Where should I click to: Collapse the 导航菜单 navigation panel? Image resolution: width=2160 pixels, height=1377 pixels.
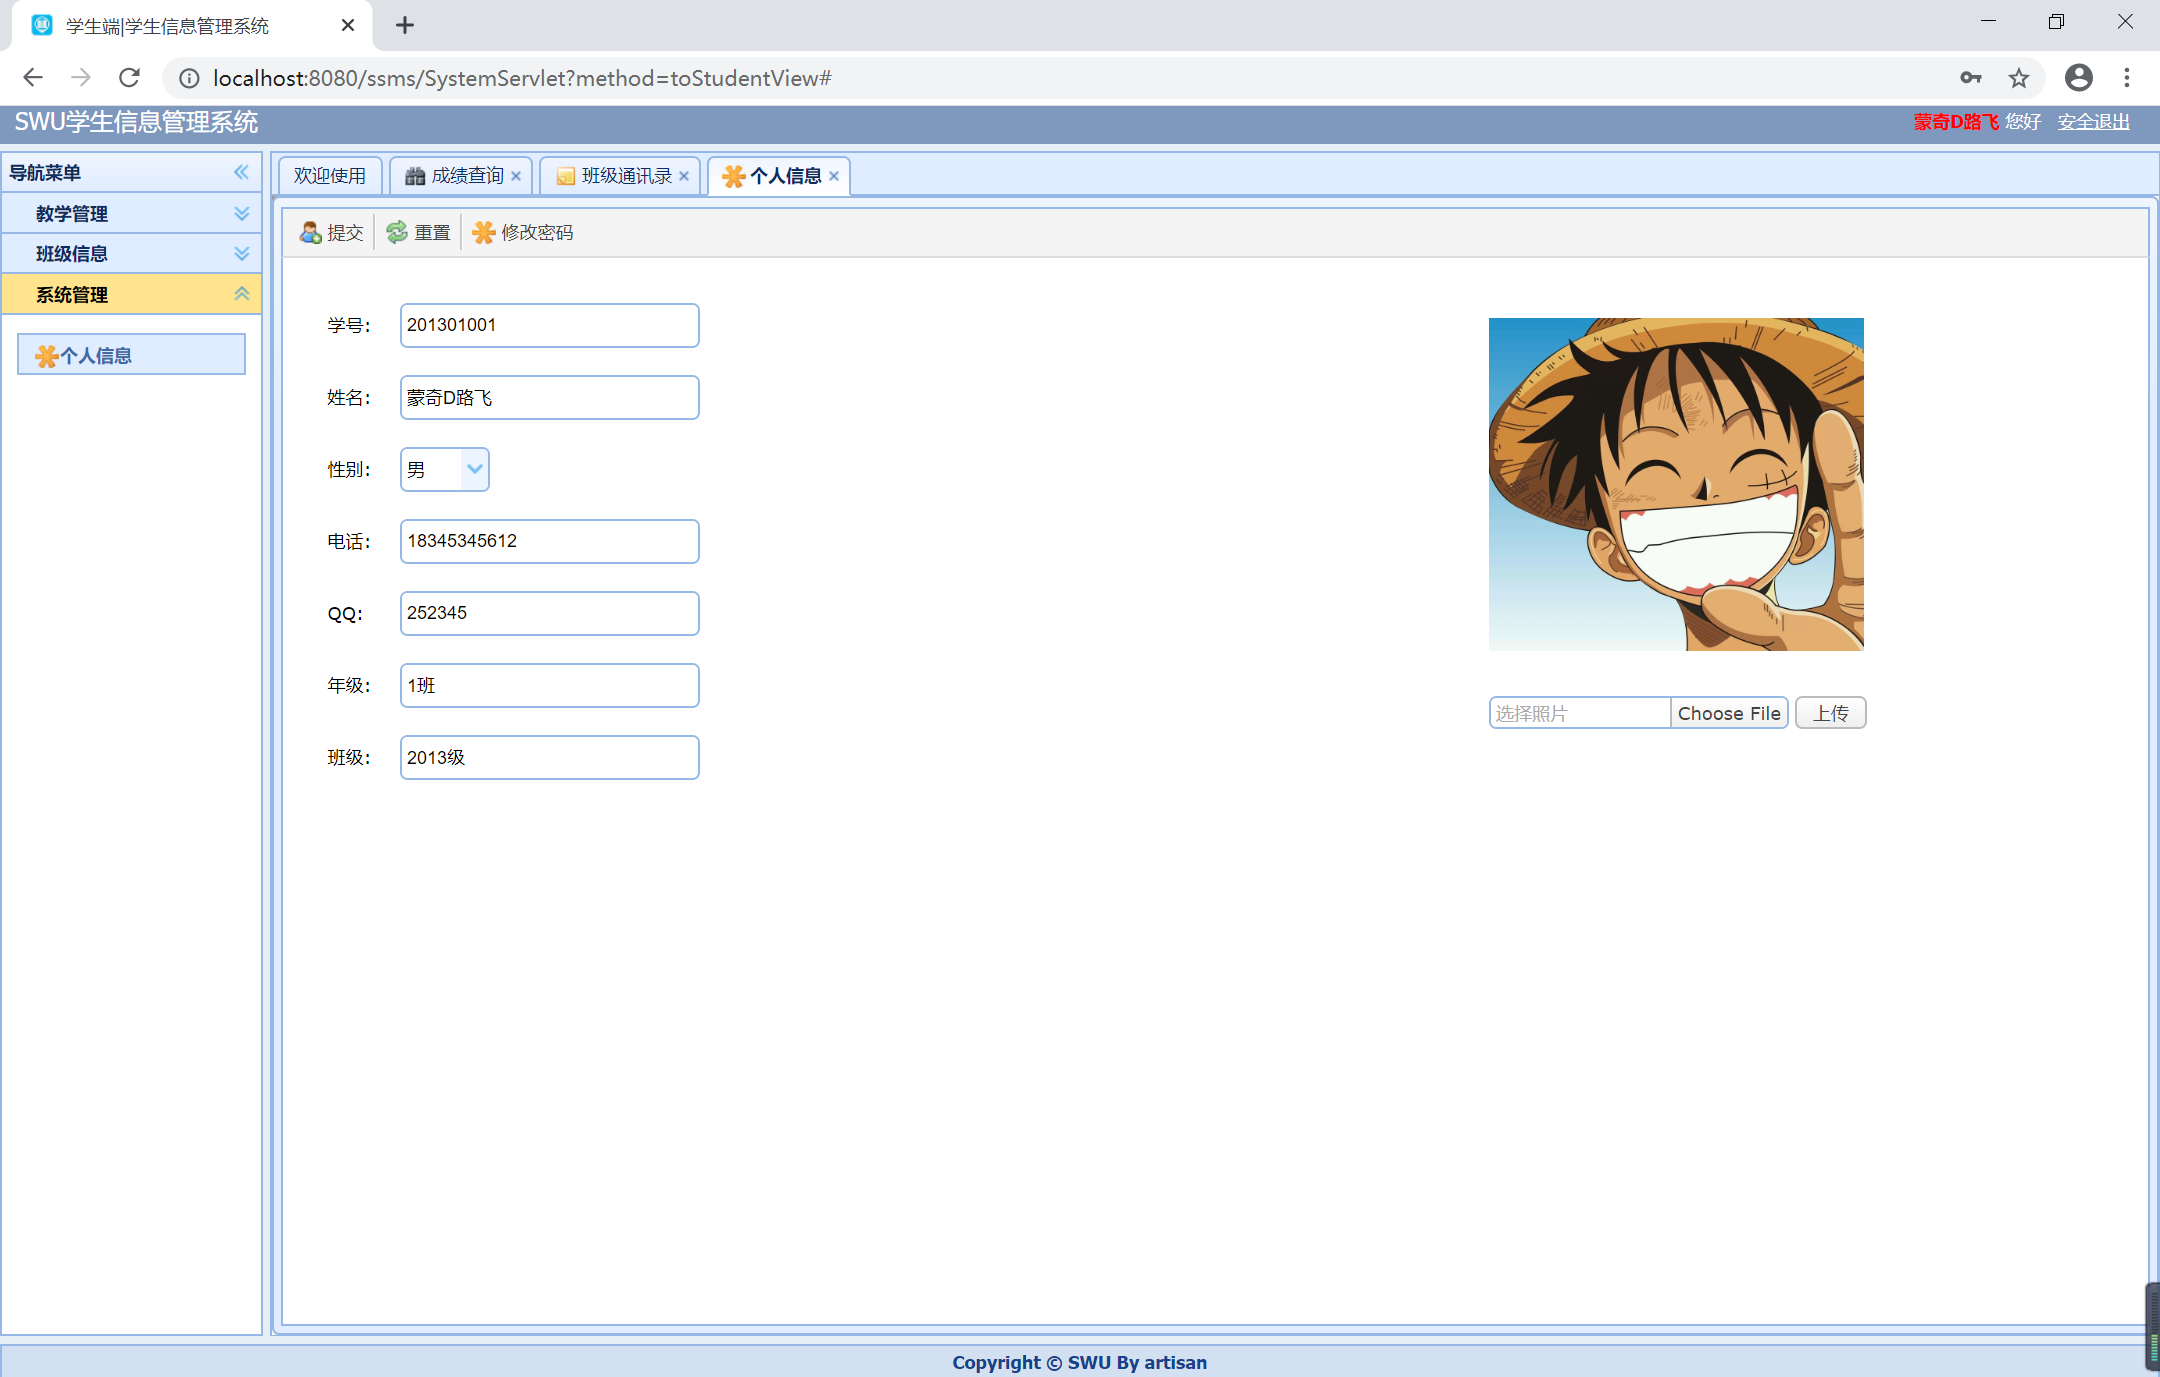pos(241,172)
